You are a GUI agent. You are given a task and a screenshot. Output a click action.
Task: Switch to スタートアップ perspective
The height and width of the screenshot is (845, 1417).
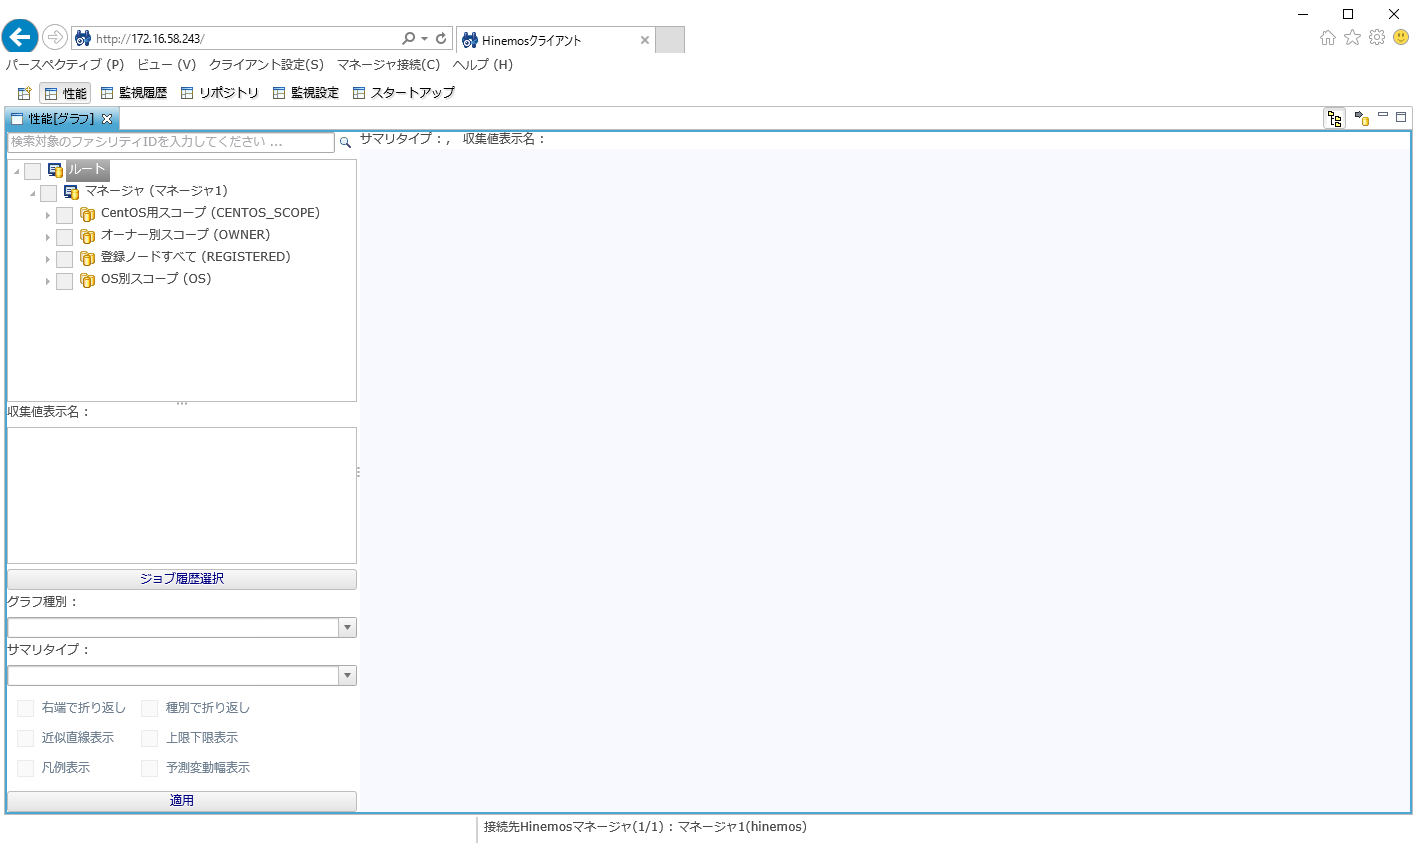[x=404, y=93]
